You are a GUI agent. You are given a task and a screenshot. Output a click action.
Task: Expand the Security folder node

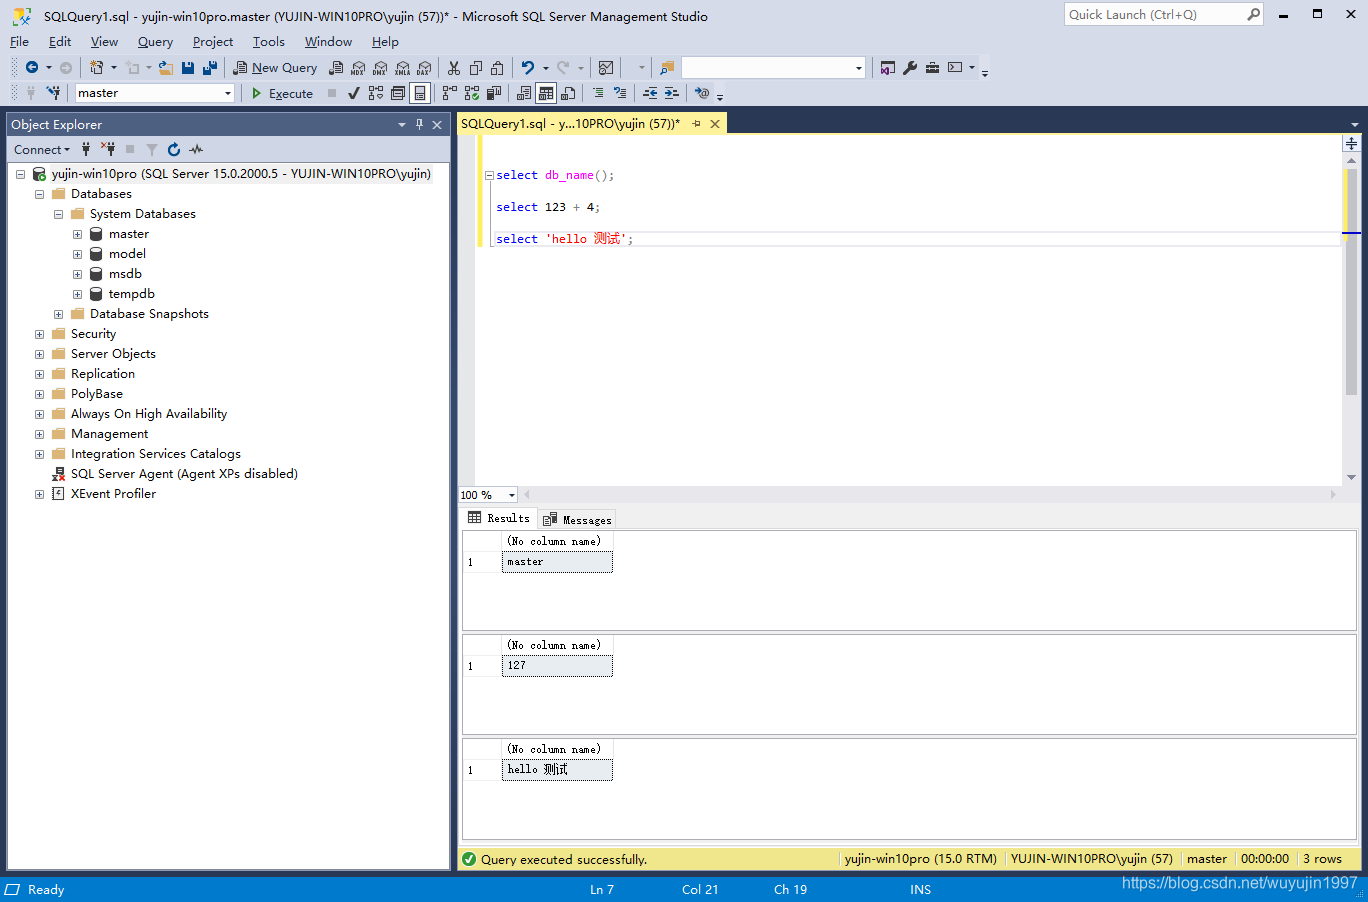pos(39,334)
